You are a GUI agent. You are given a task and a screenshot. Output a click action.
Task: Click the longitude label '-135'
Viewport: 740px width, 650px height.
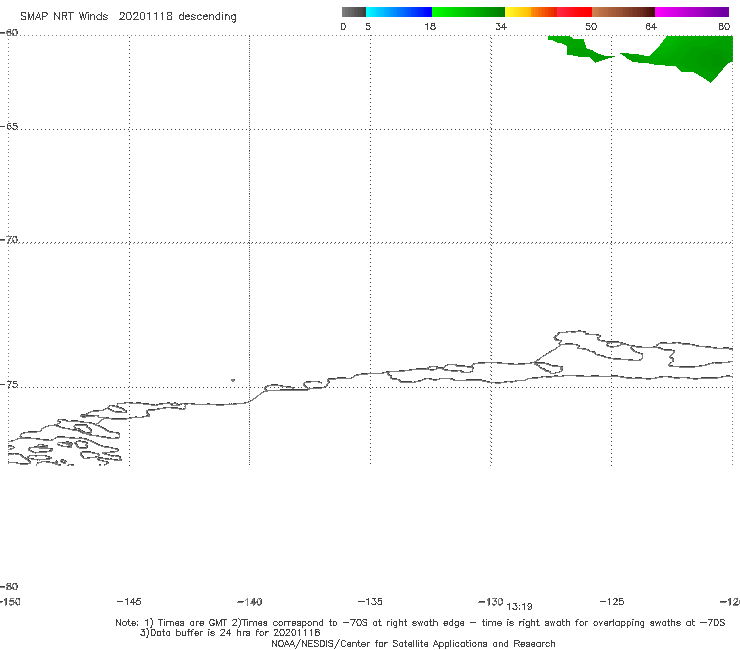[x=370, y=601]
